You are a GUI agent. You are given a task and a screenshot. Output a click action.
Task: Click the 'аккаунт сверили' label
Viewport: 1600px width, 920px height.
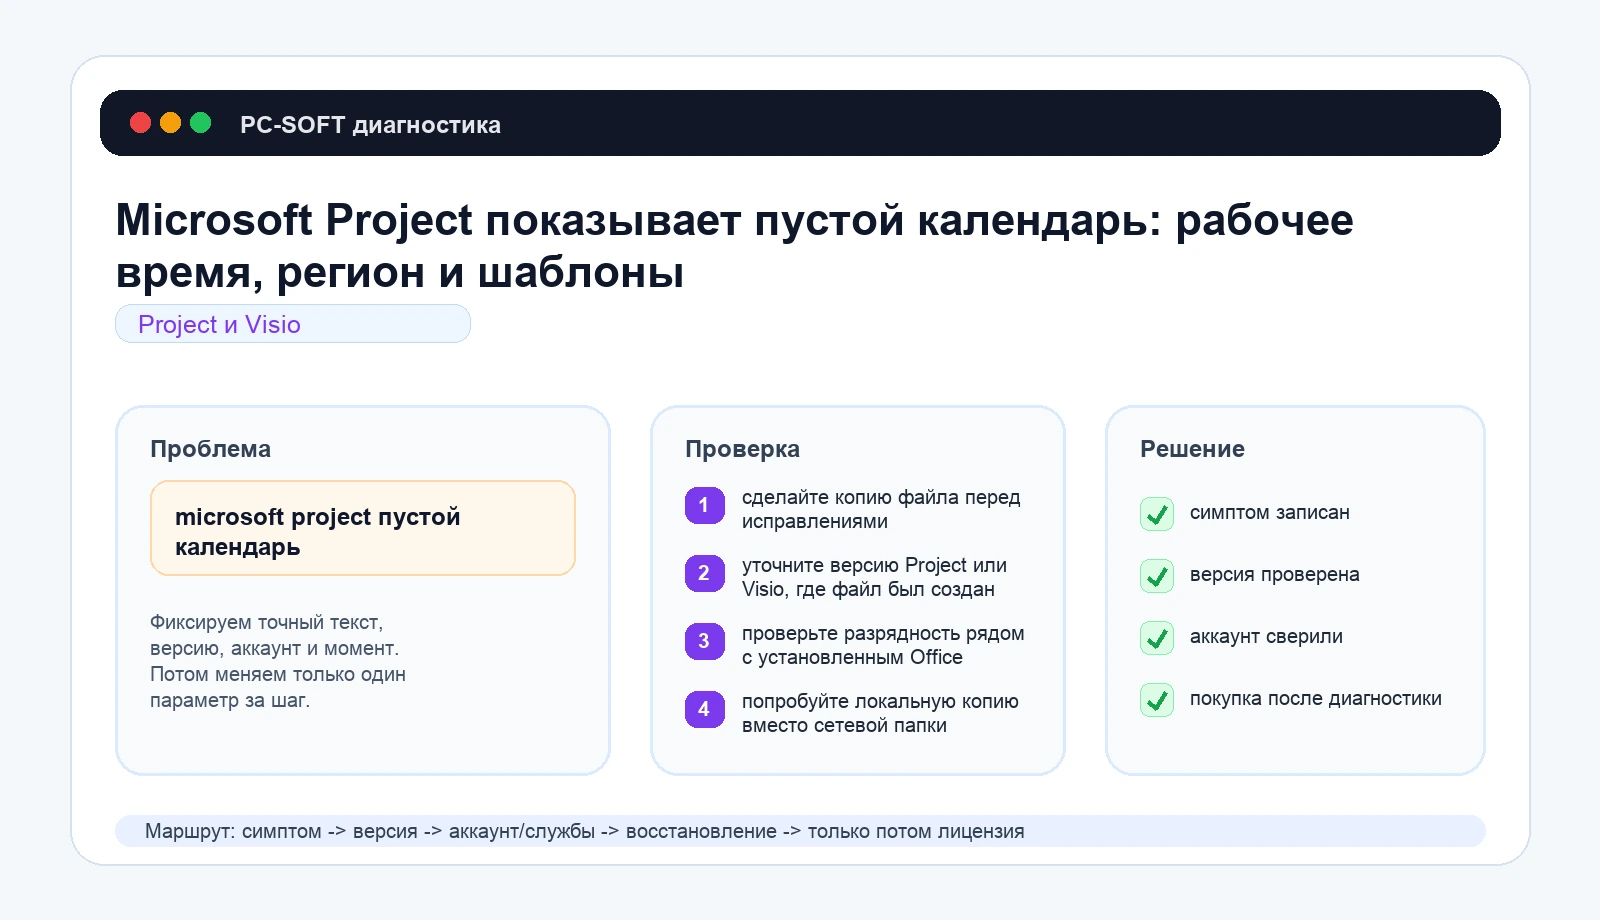coord(1266,637)
